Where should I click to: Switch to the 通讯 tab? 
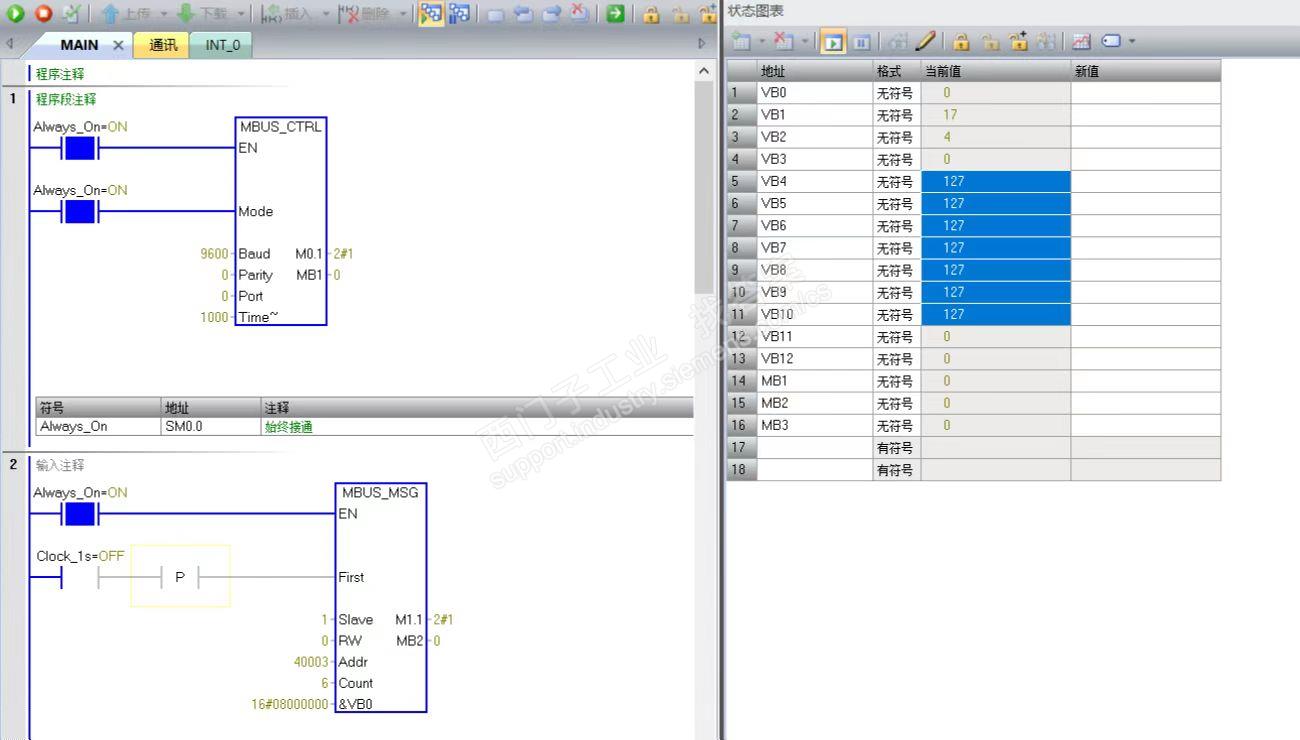162,45
